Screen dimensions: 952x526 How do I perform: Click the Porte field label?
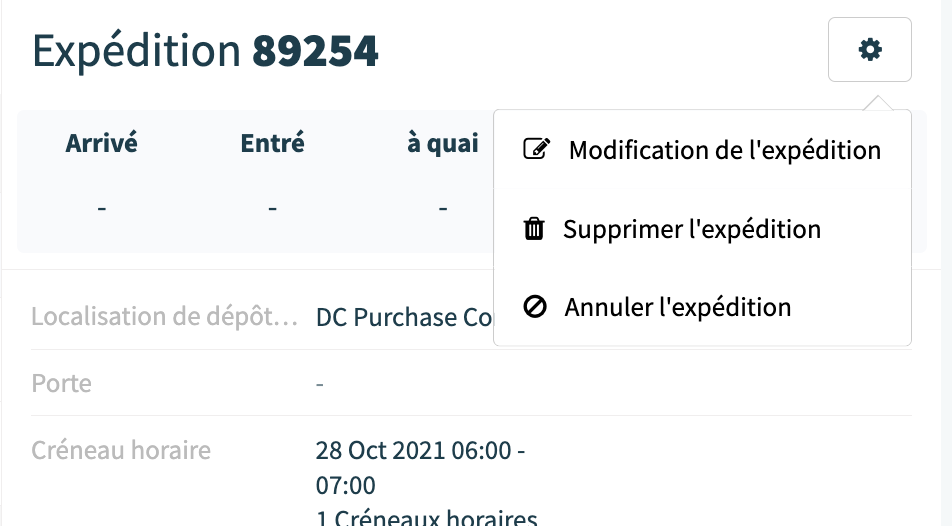click(61, 383)
